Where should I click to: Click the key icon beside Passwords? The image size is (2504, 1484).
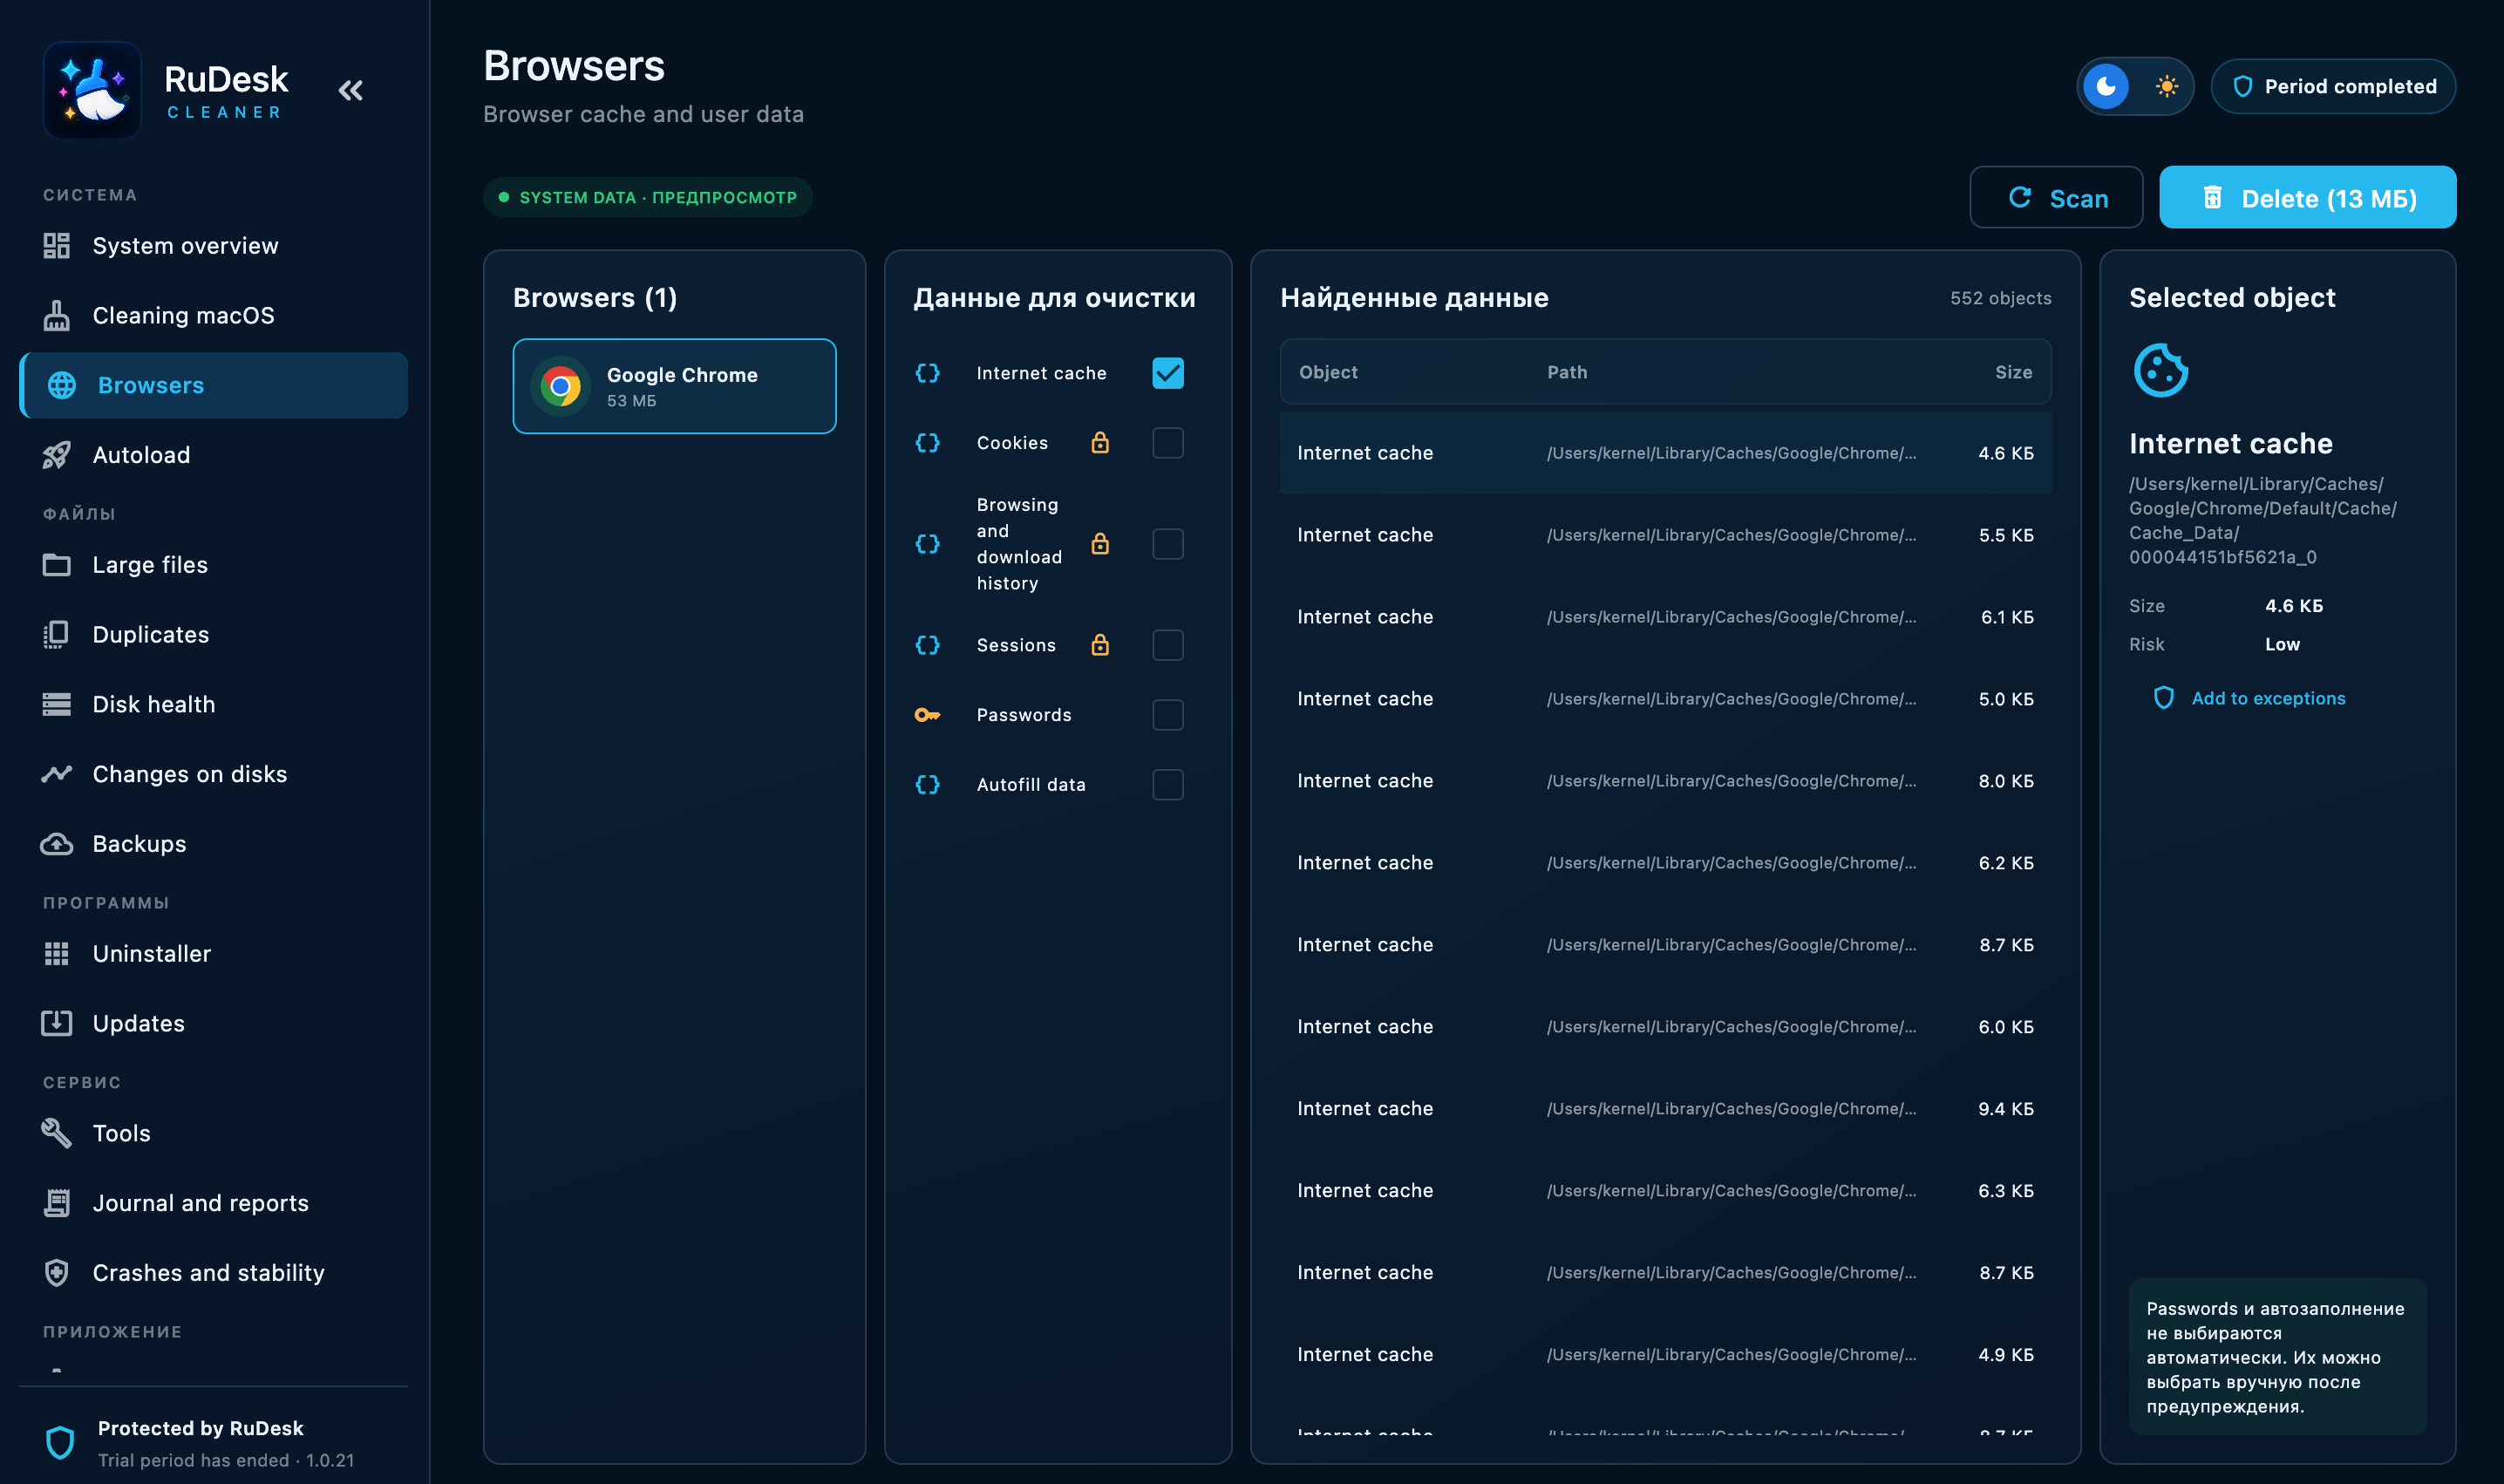pyautogui.click(x=927, y=715)
